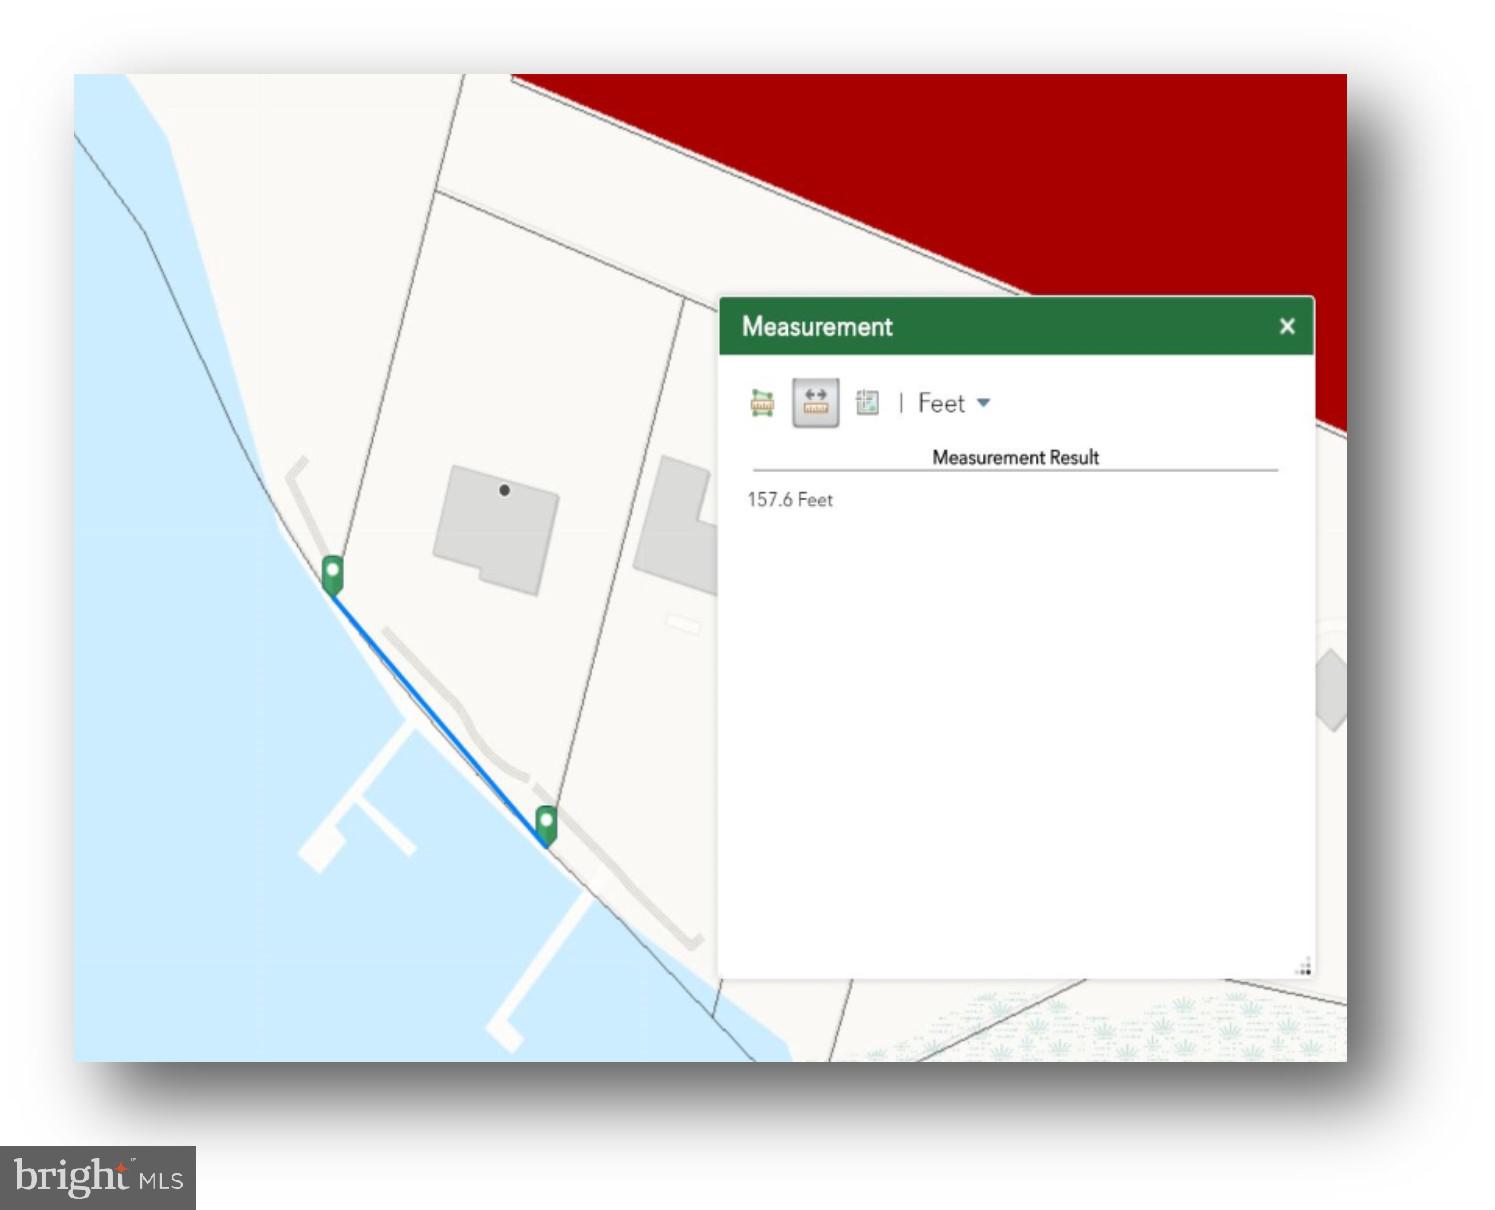This screenshot has width=1495, height=1210.
Task: Click the Measurement panel title bar
Action: pos(1000,326)
